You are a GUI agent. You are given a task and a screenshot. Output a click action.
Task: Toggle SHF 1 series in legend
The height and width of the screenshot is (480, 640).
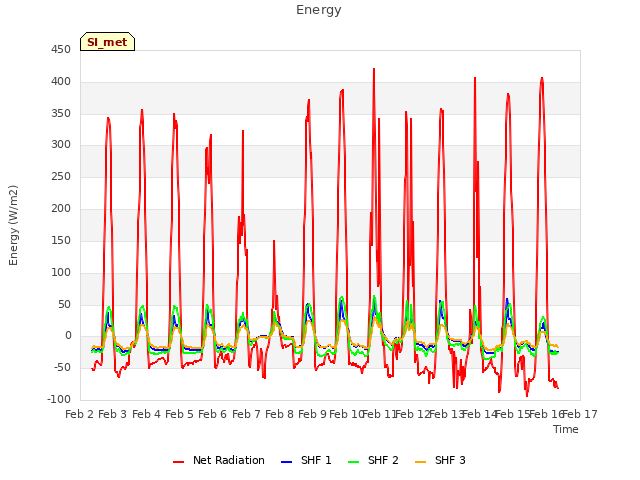pos(306,460)
